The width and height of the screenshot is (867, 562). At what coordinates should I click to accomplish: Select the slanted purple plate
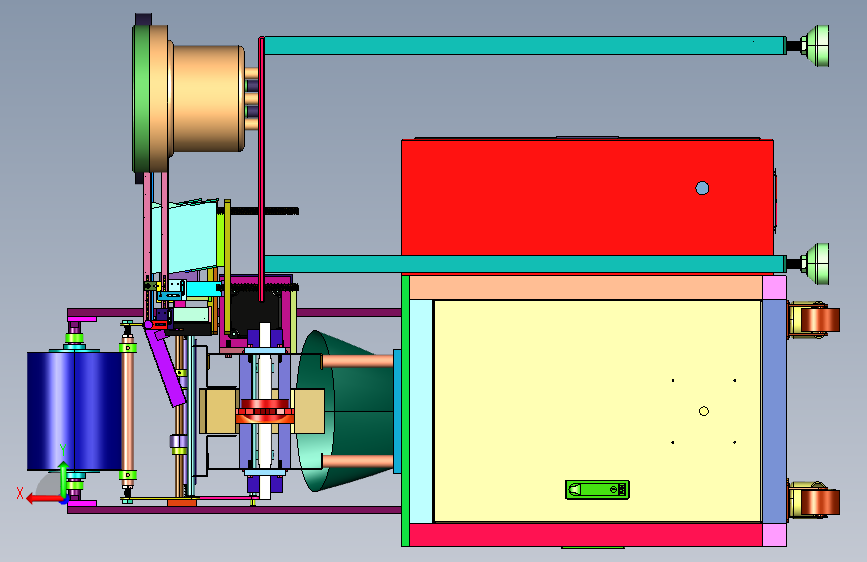pyautogui.click(x=165, y=367)
